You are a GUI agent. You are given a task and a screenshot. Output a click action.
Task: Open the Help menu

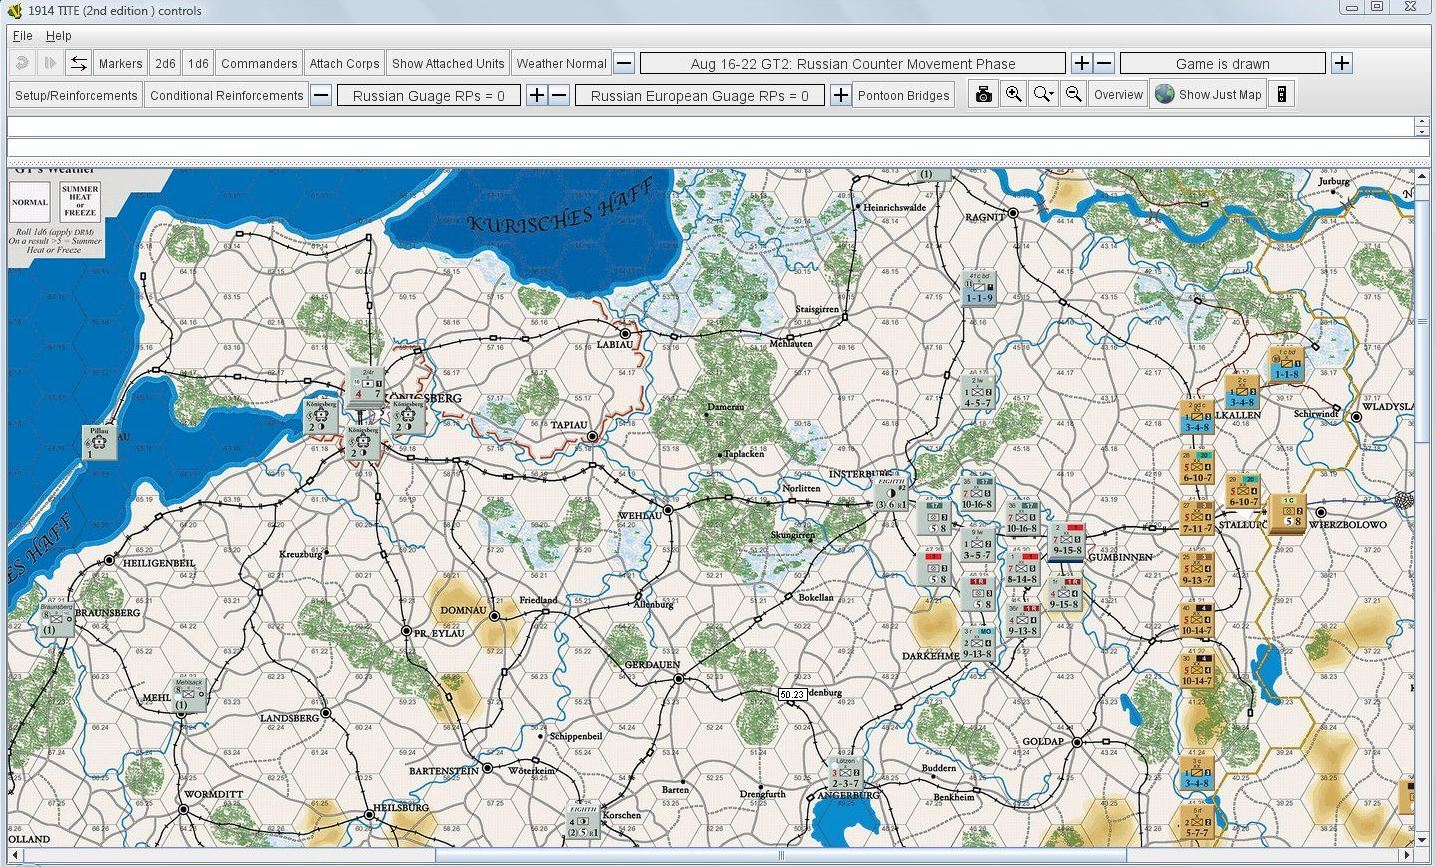point(59,35)
